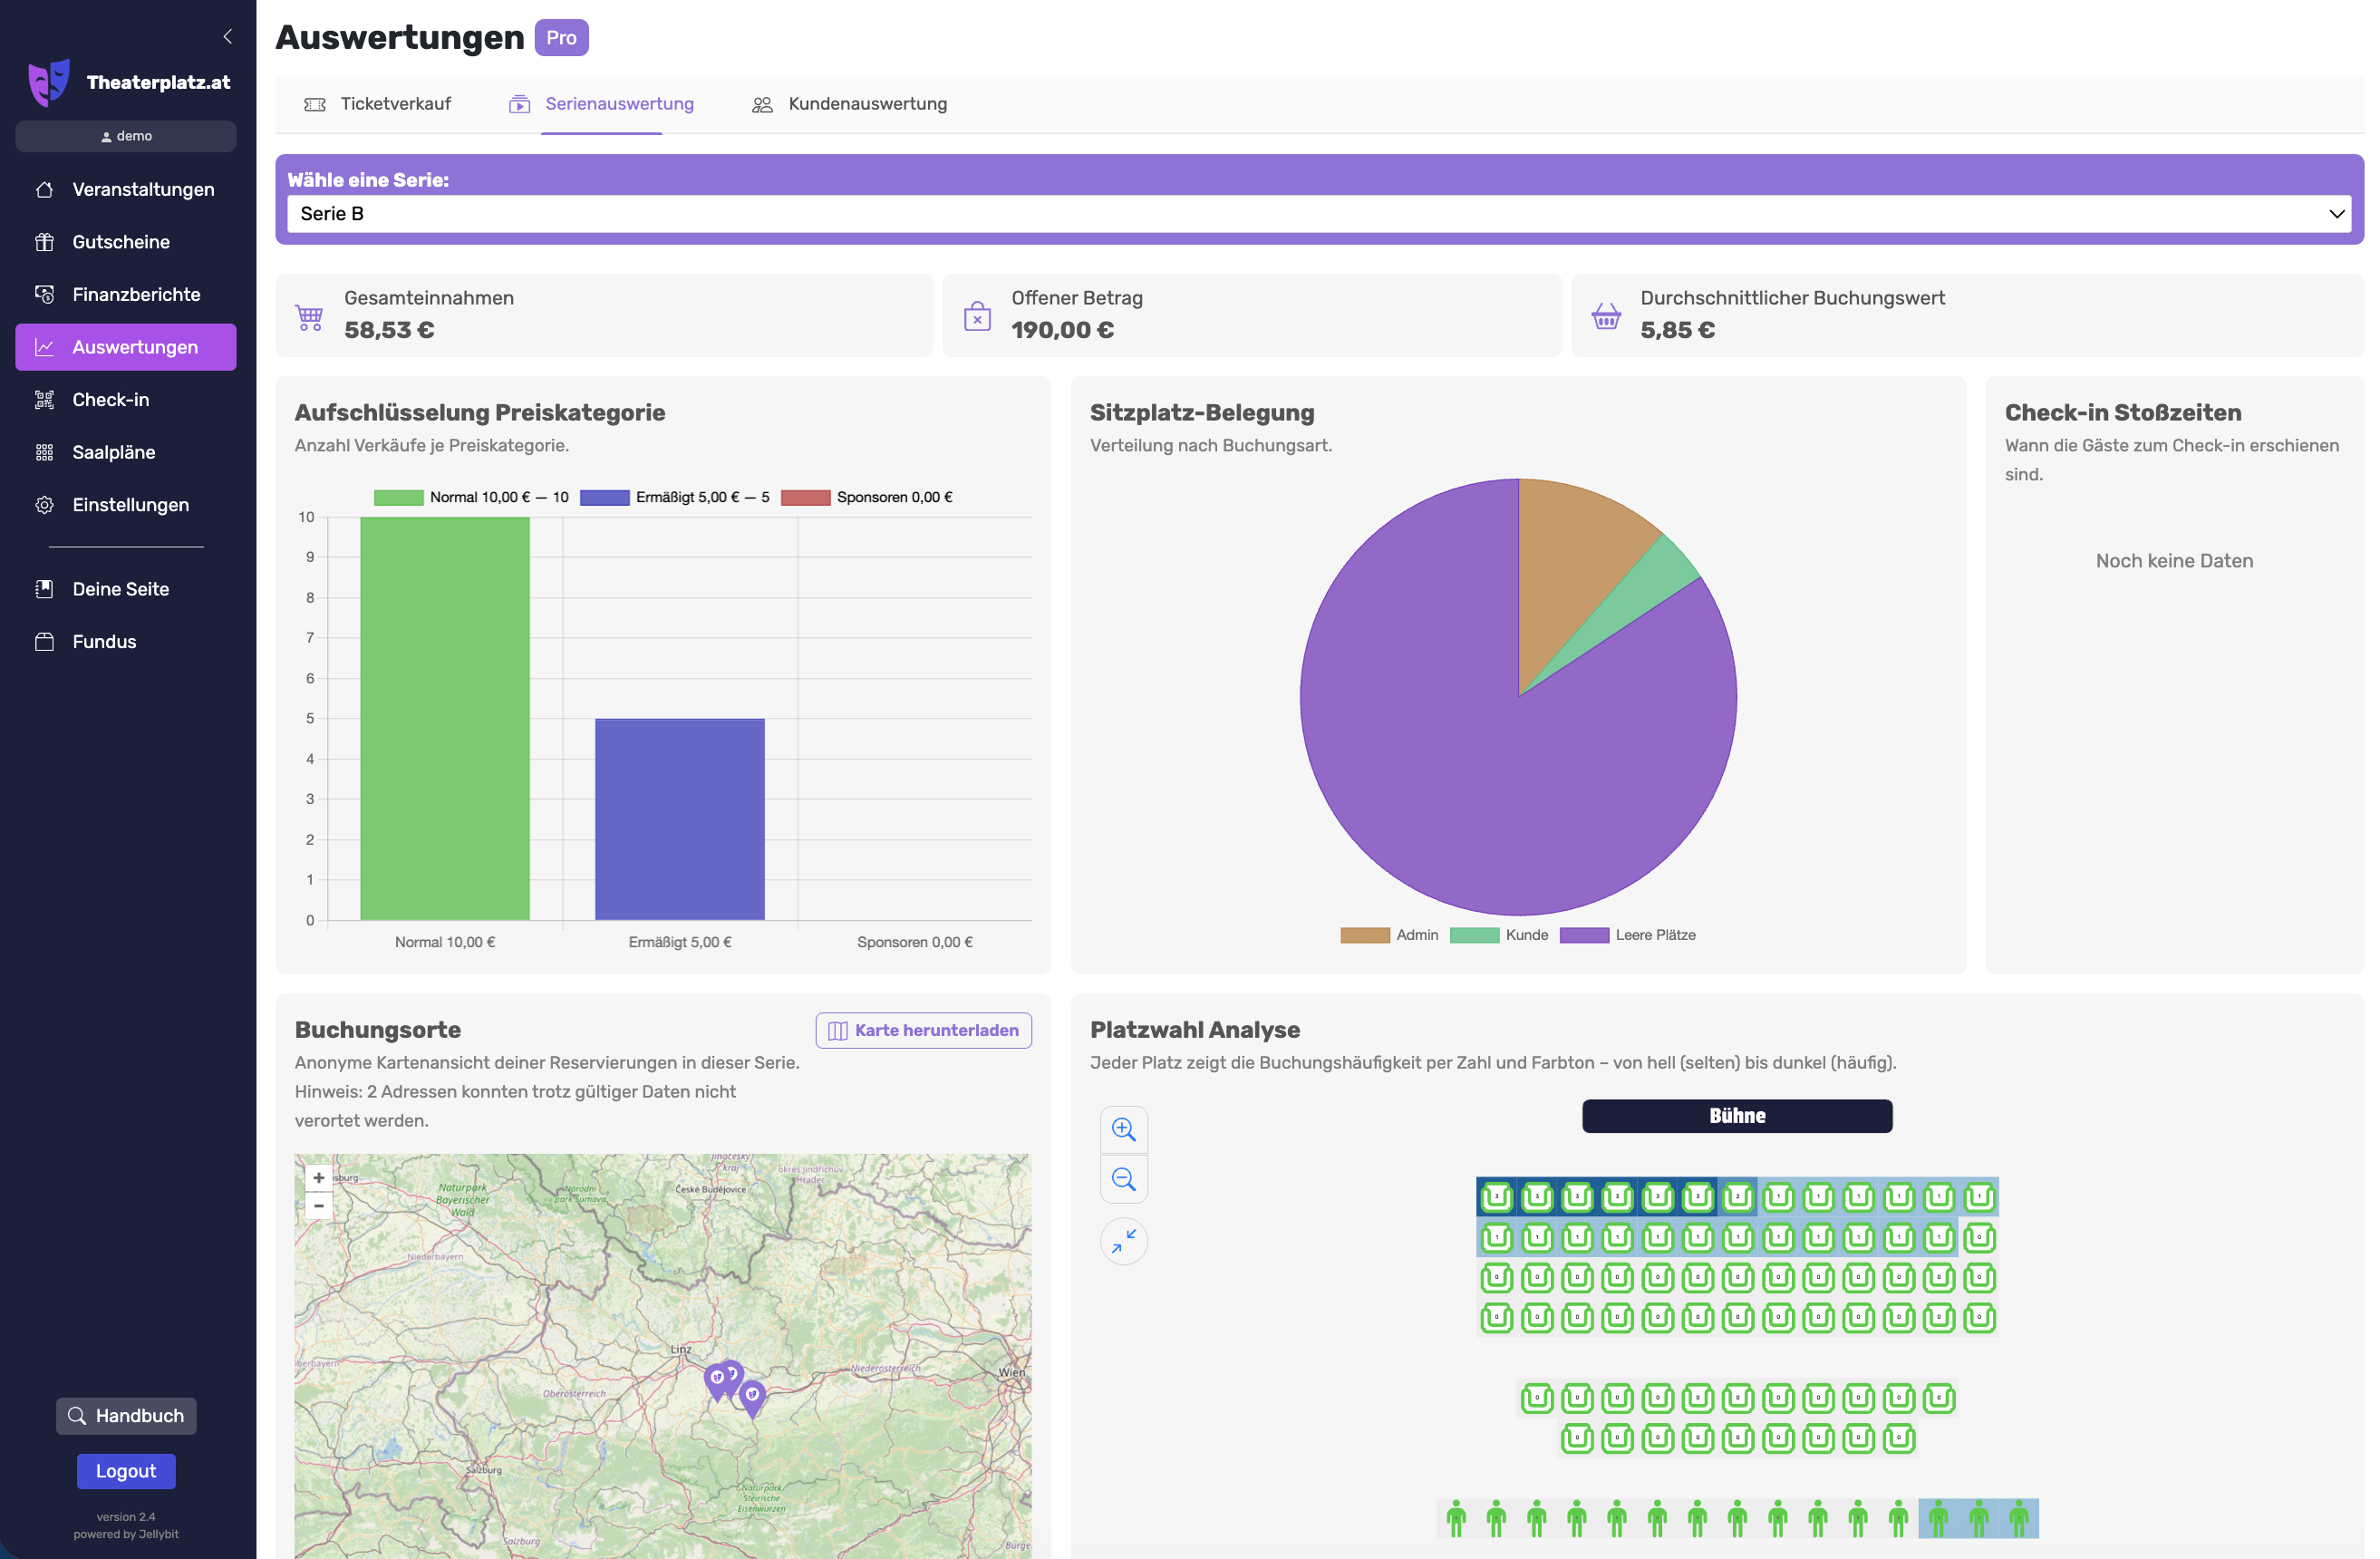Zoom out of the seating plan

pyautogui.click(x=1123, y=1179)
